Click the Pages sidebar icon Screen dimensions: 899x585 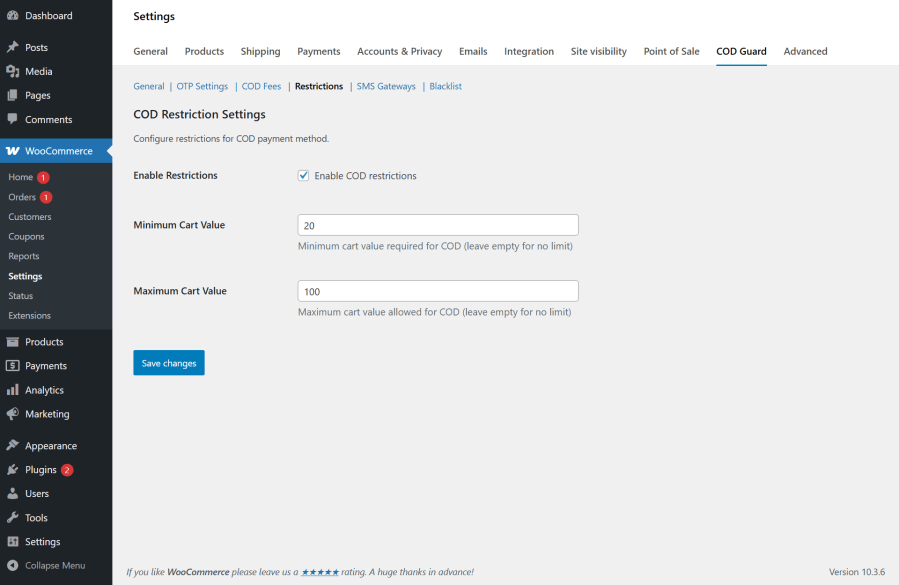(12, 96)
